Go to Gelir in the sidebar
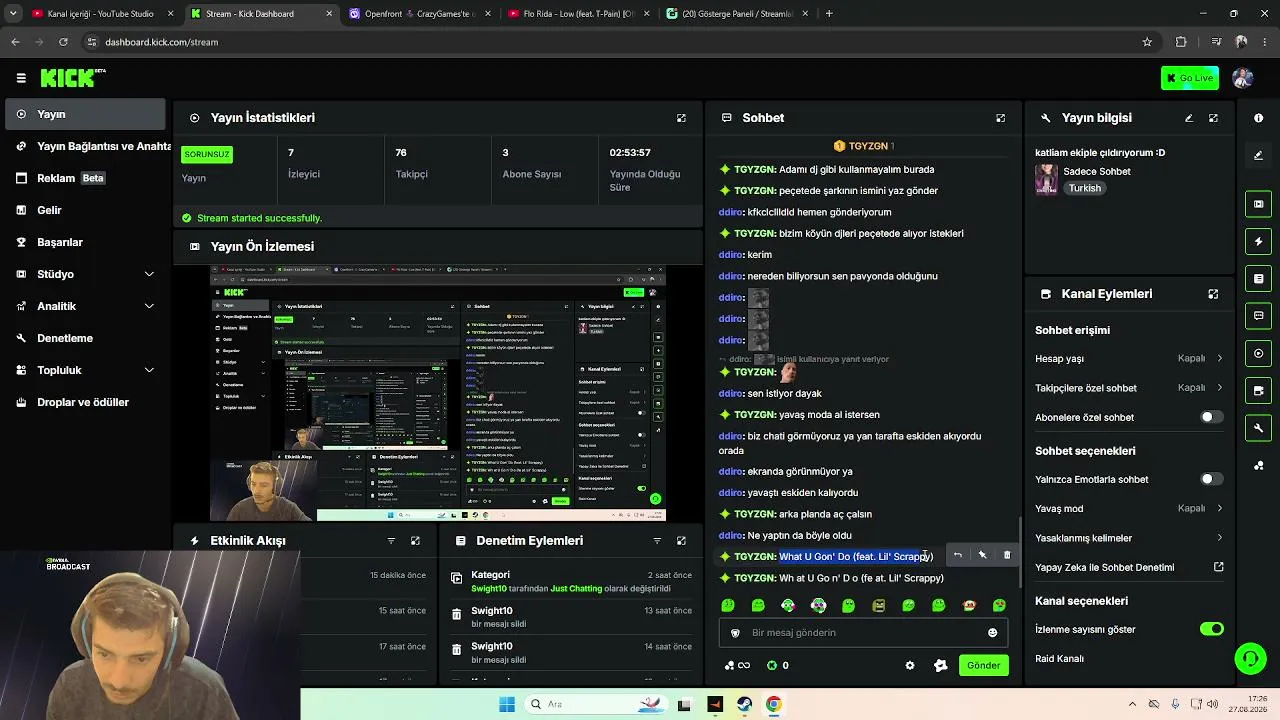 click(x=85, y=210)
